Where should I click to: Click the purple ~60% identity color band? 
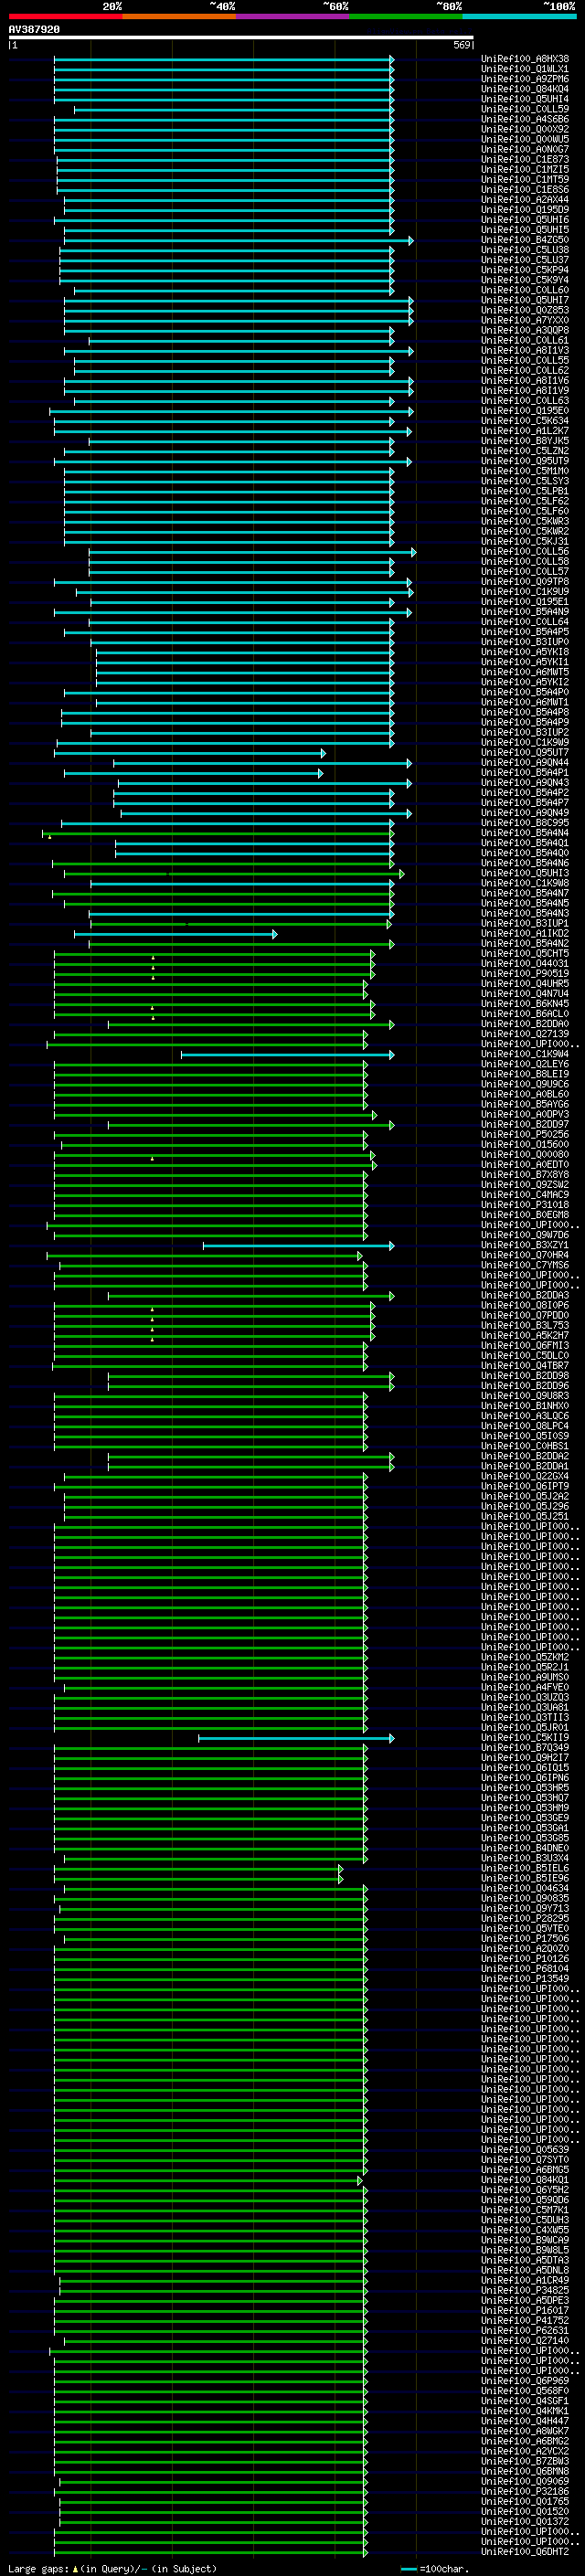coord(293,16)
